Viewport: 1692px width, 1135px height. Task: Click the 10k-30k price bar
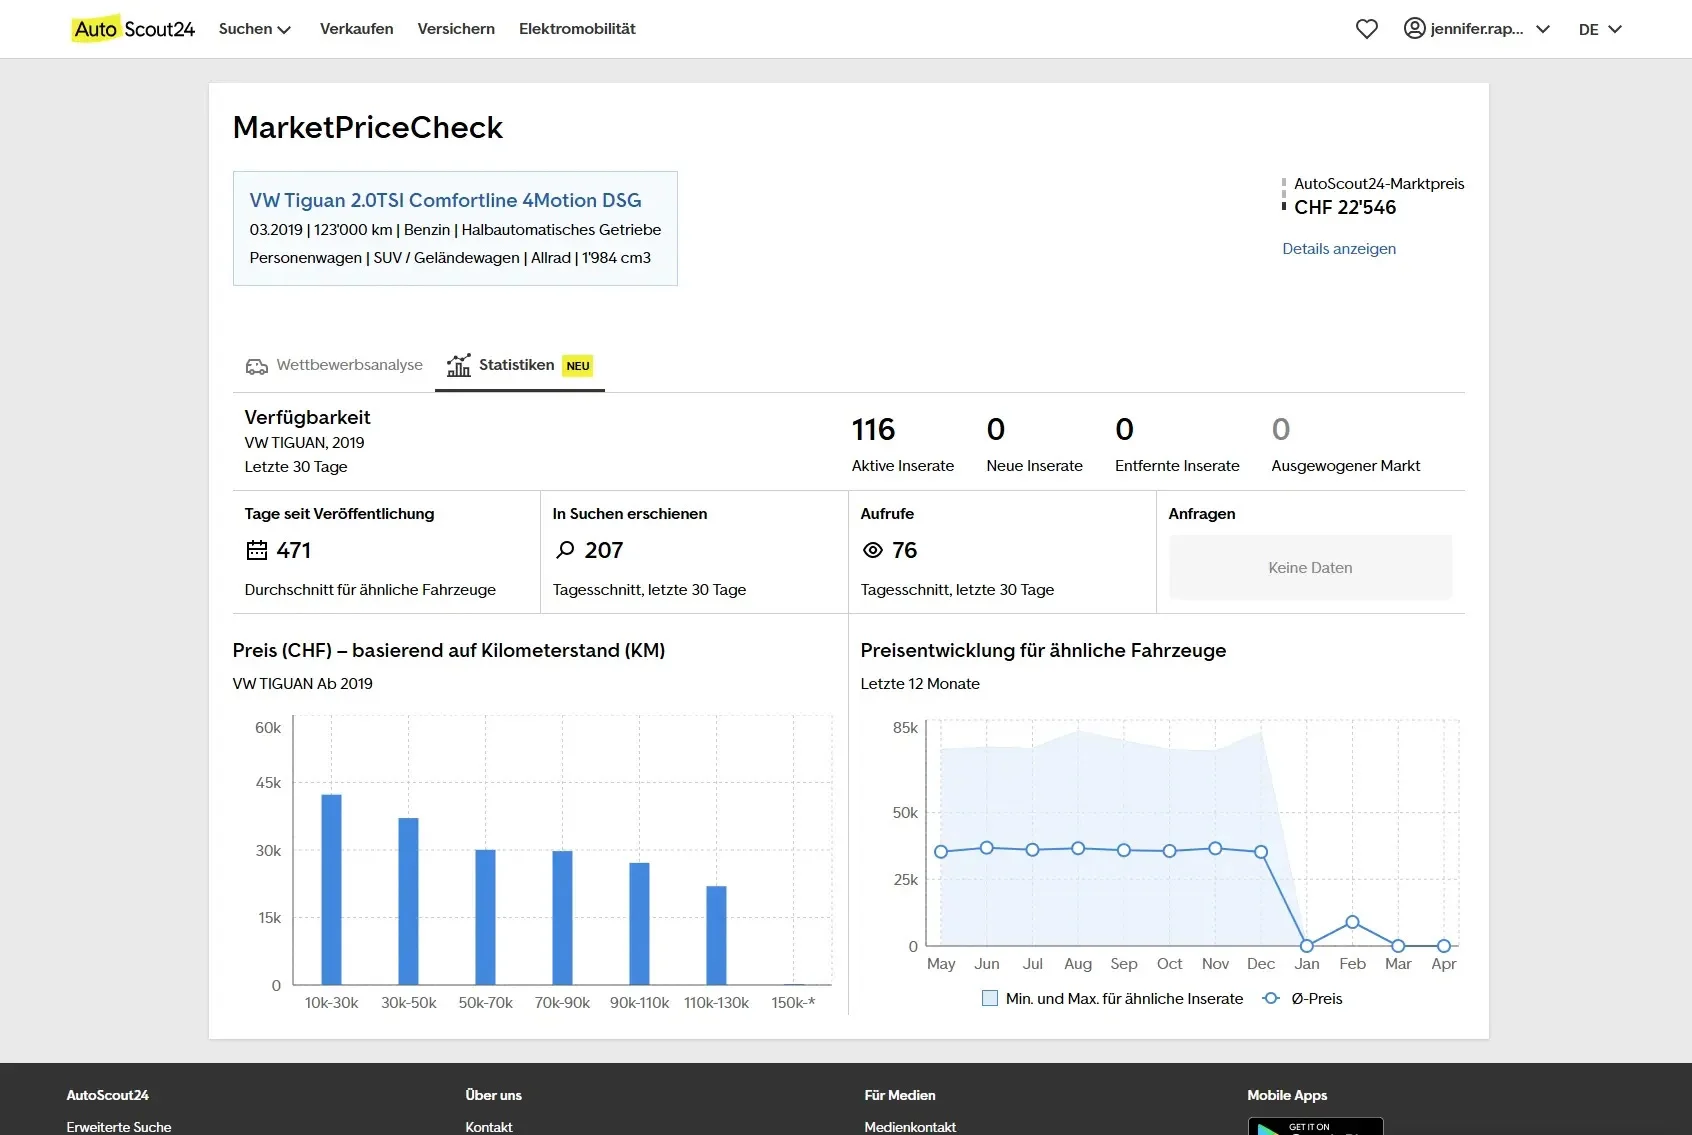(331, 889)
